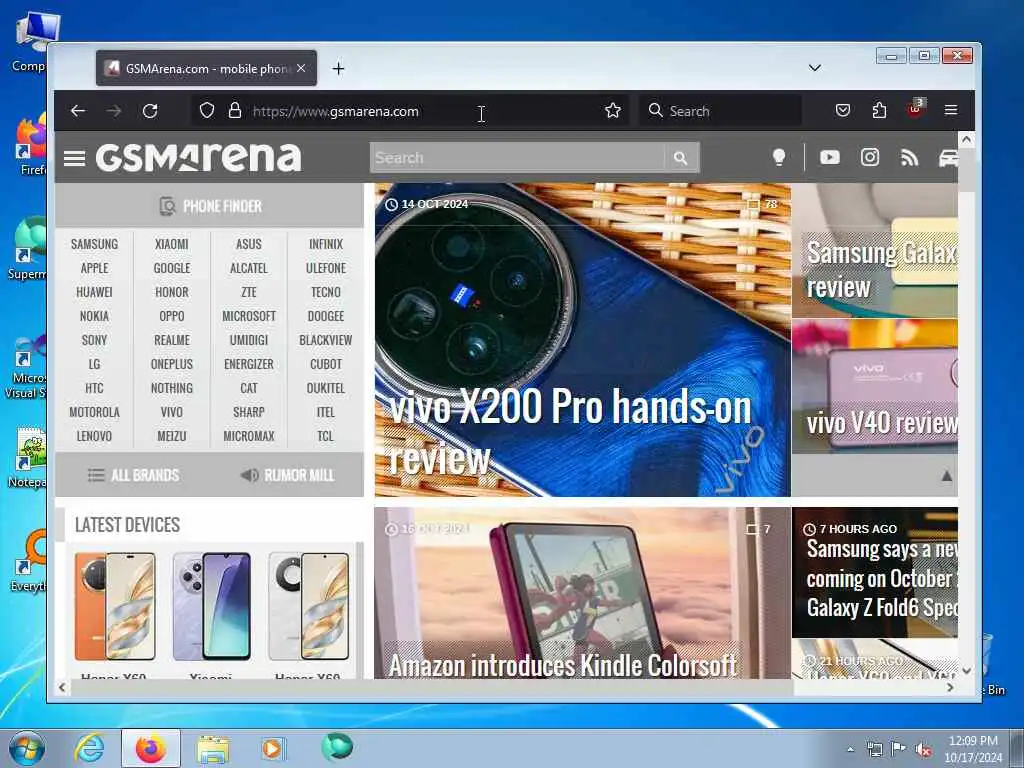Open the Supermium taskbar icon
Viewport: 1024px width, 768px height.
(337, 747)
